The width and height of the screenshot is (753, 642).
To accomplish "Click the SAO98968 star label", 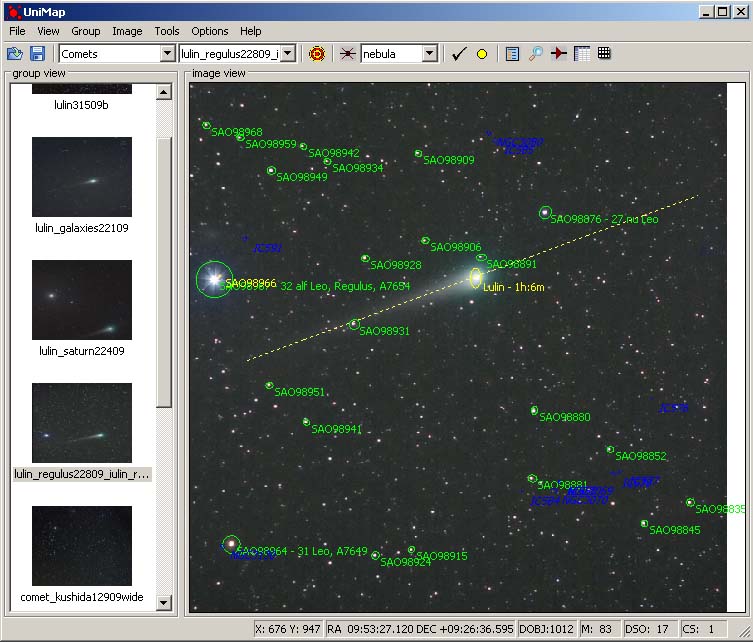I will (x=237, y=132).
